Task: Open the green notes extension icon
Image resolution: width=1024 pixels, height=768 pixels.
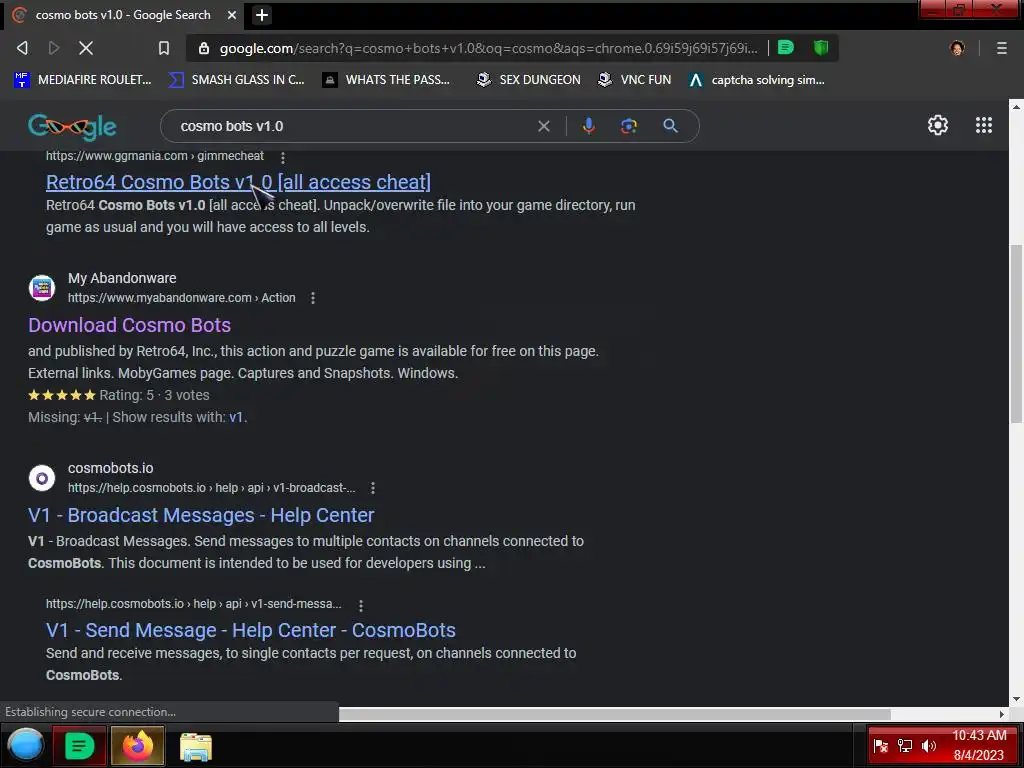Action: pos(786,47)
